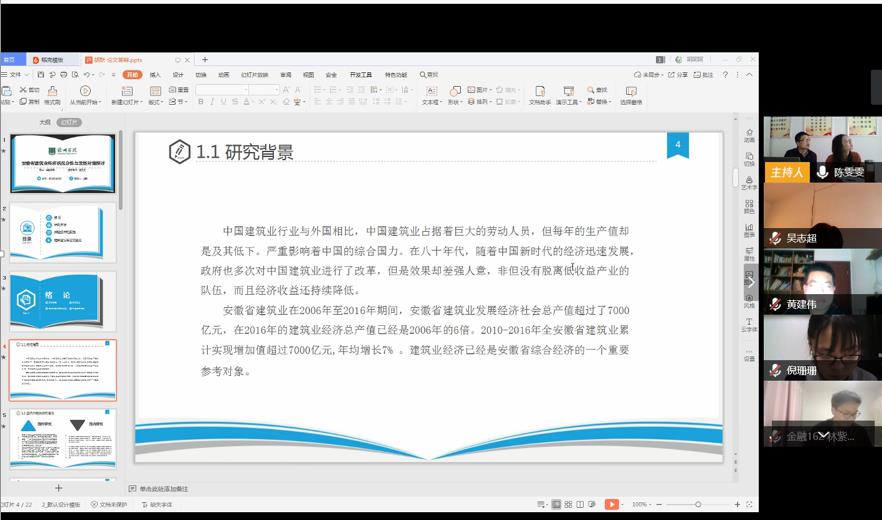Image resolution: width=882 pixels, height=520 pixels.
Task: Add a new slide with plus button
Action: (58, 488)
